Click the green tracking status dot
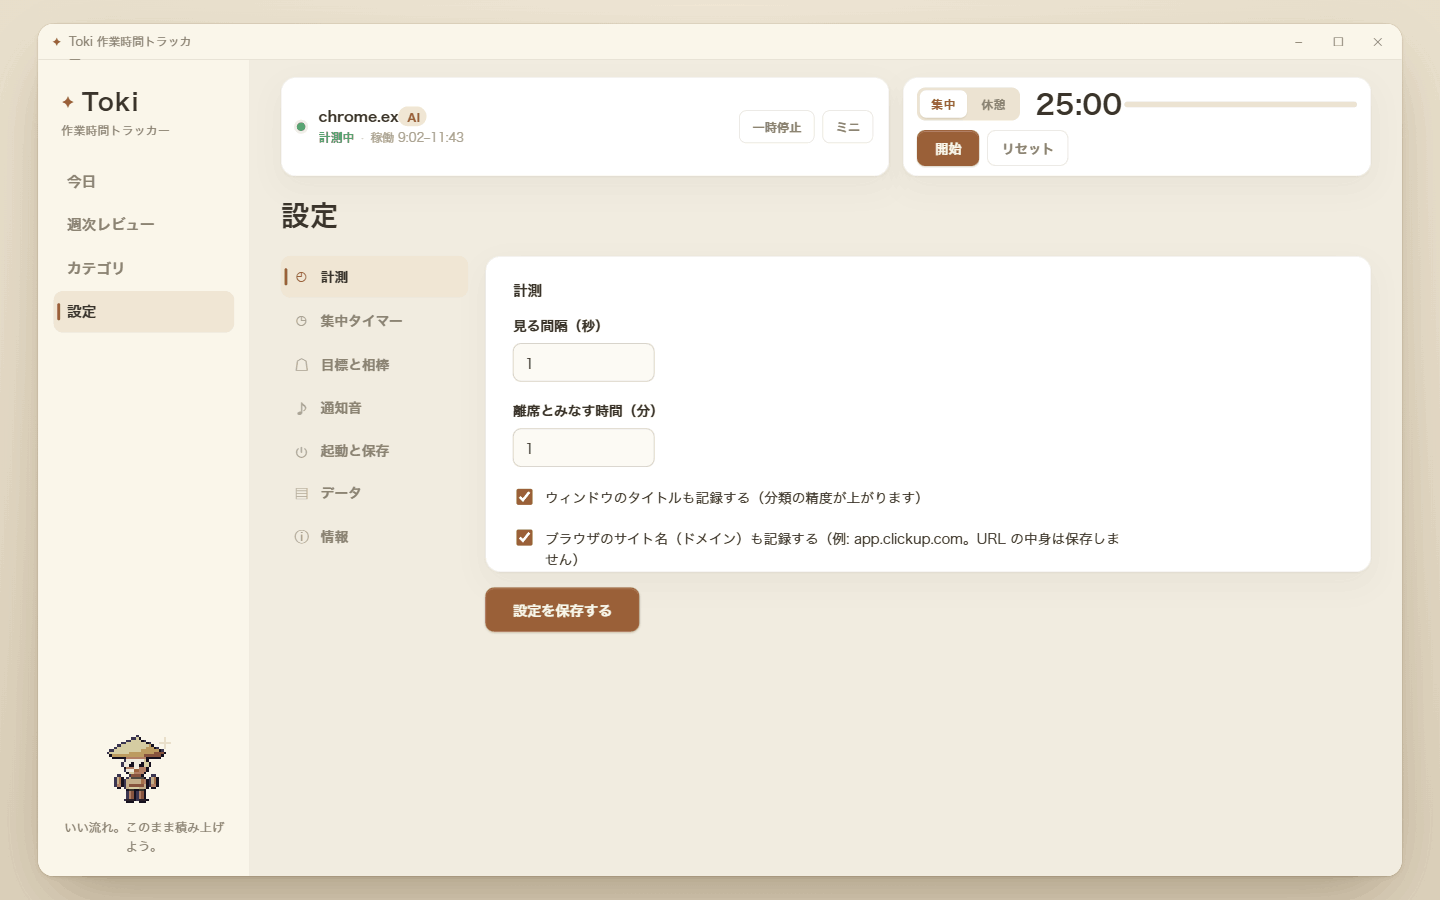The image size is (1440, 900). (x=301, y=127)
